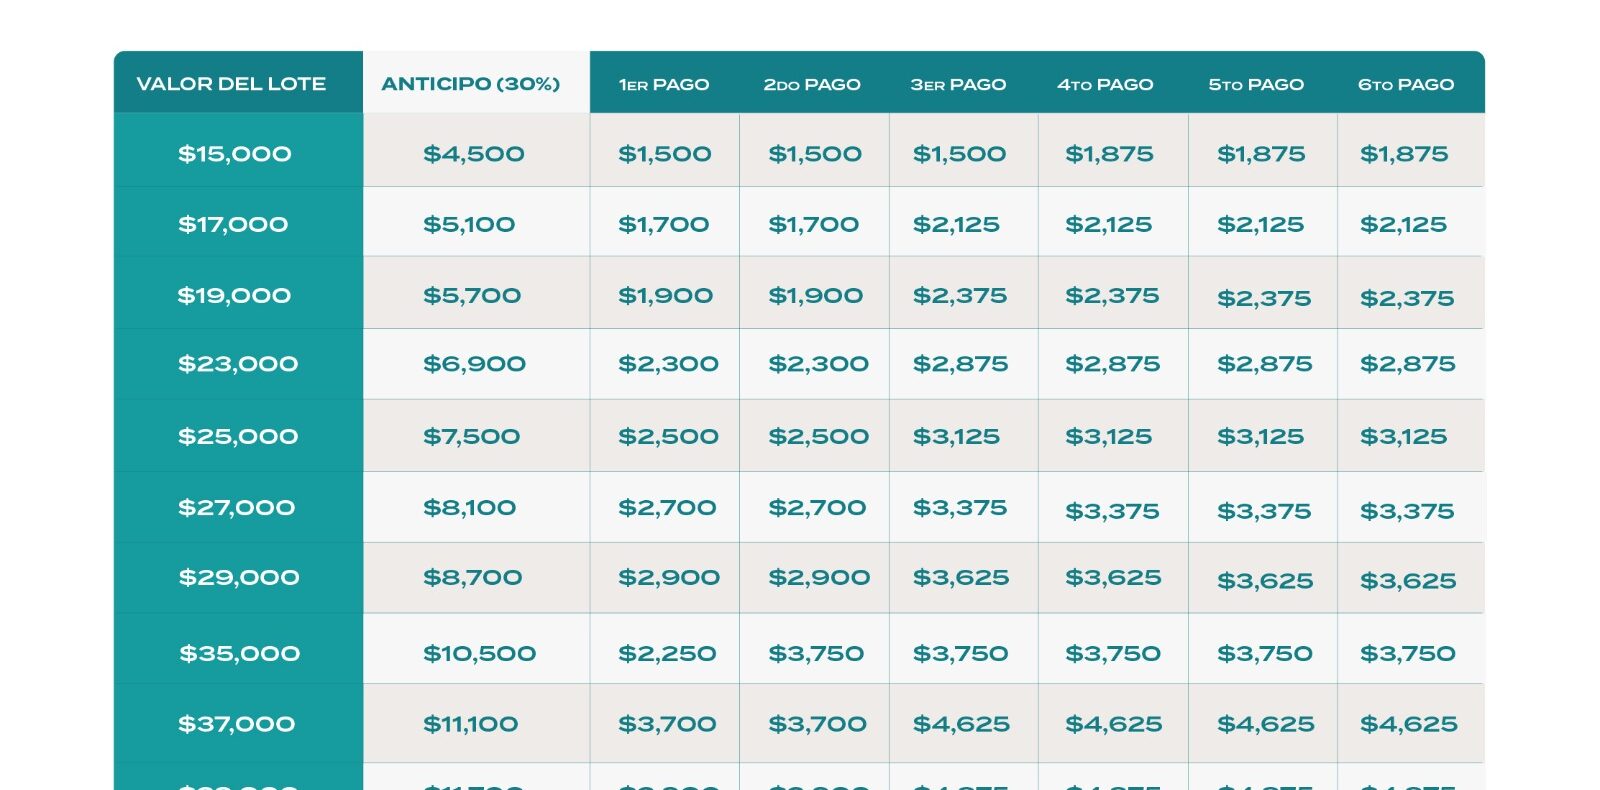Select the $11,100 anticipo cell

pos(476,724)
